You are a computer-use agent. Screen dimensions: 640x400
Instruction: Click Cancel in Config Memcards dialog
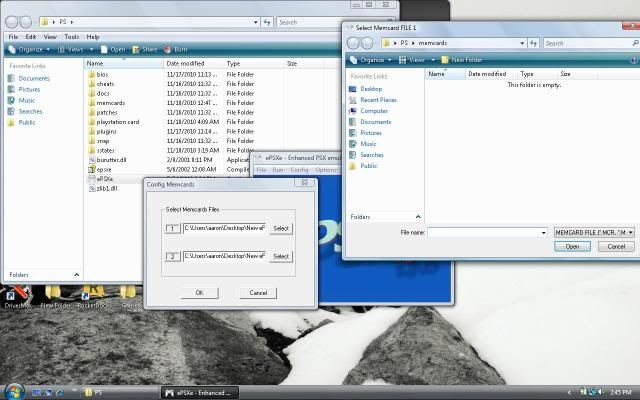257,293
